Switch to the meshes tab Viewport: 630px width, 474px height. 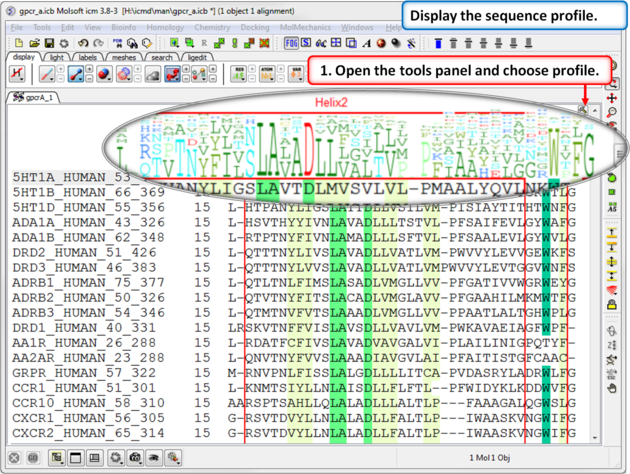[123, 57]
